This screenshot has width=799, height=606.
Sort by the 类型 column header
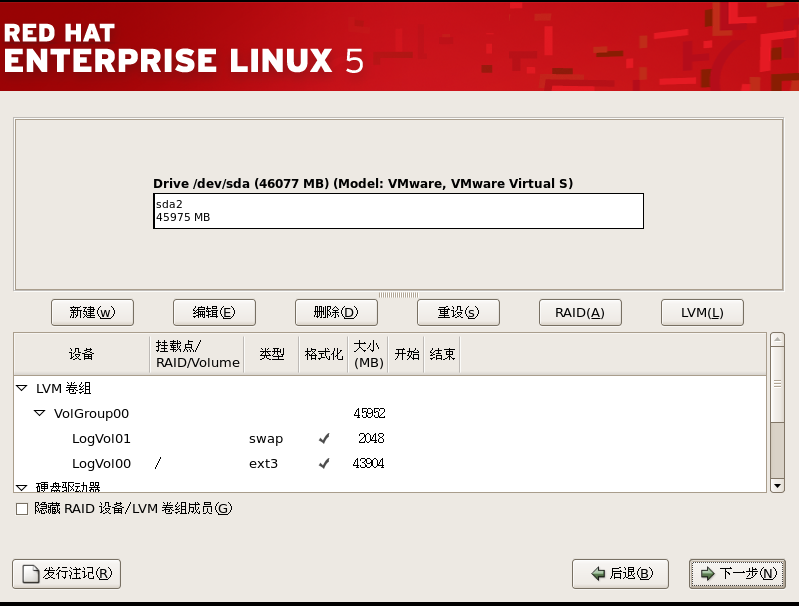(272, 354)
